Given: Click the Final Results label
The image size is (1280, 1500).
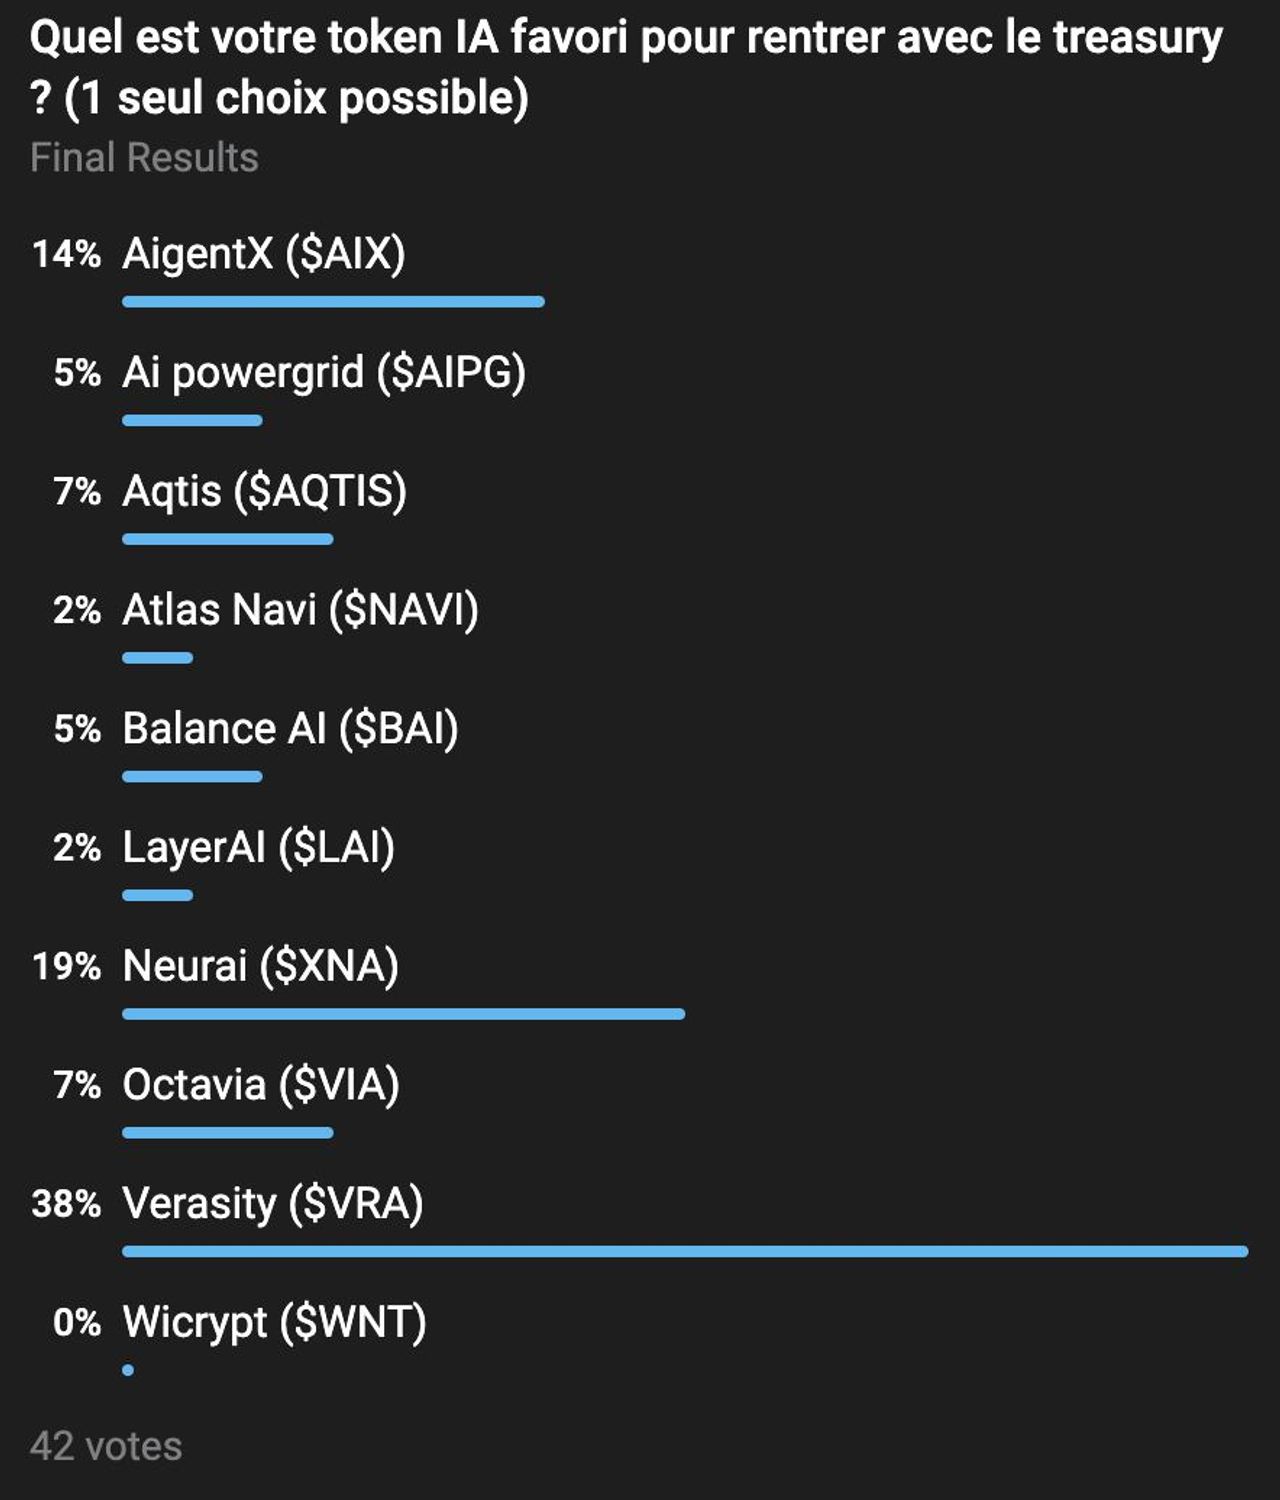Looking at the screenshot, I should [x=144, y=158].
